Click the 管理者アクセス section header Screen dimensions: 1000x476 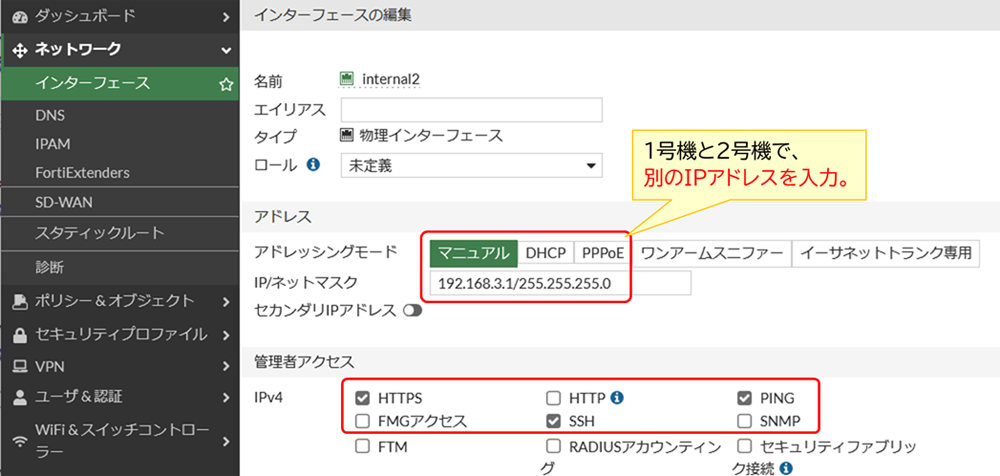click(304, 362)
